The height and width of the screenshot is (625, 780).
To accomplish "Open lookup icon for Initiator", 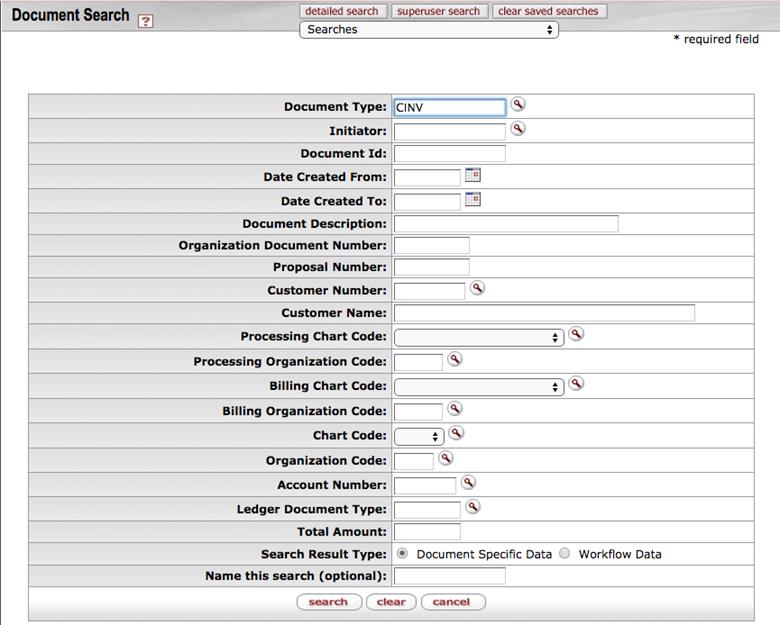I will click(x=518, y=129).
